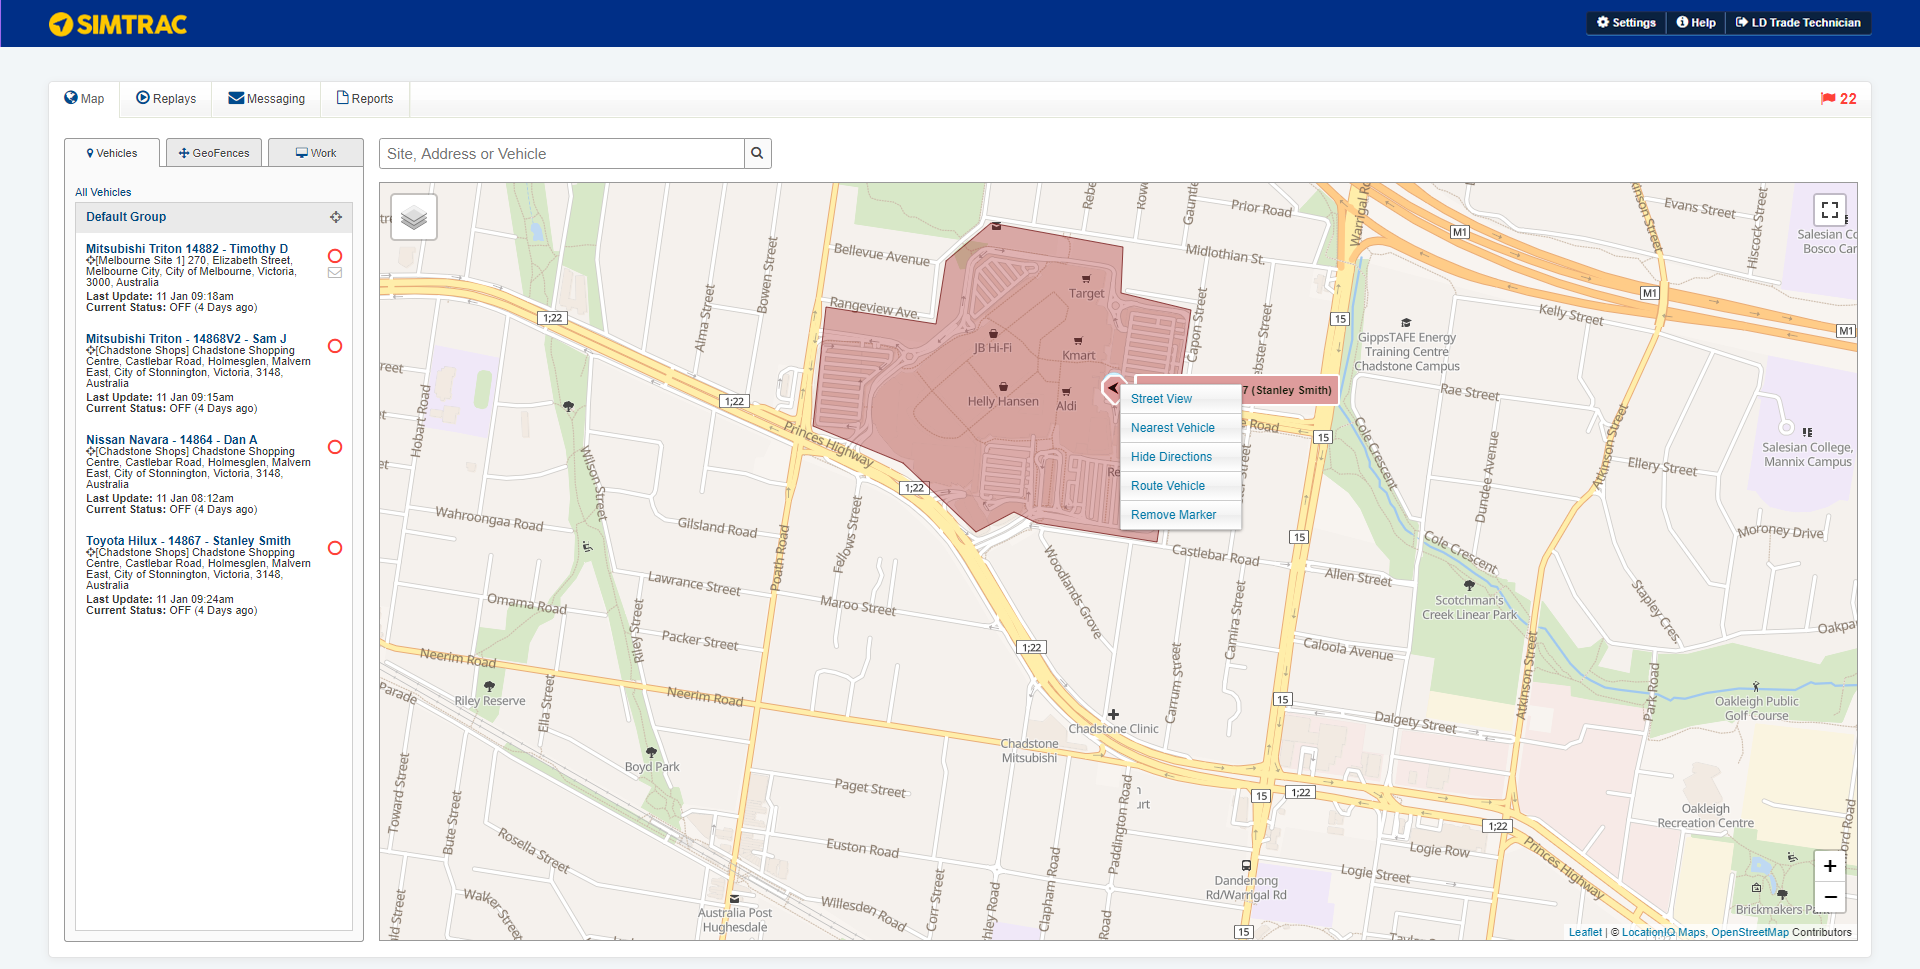Click the Riley Reserve tree icon

489,686
